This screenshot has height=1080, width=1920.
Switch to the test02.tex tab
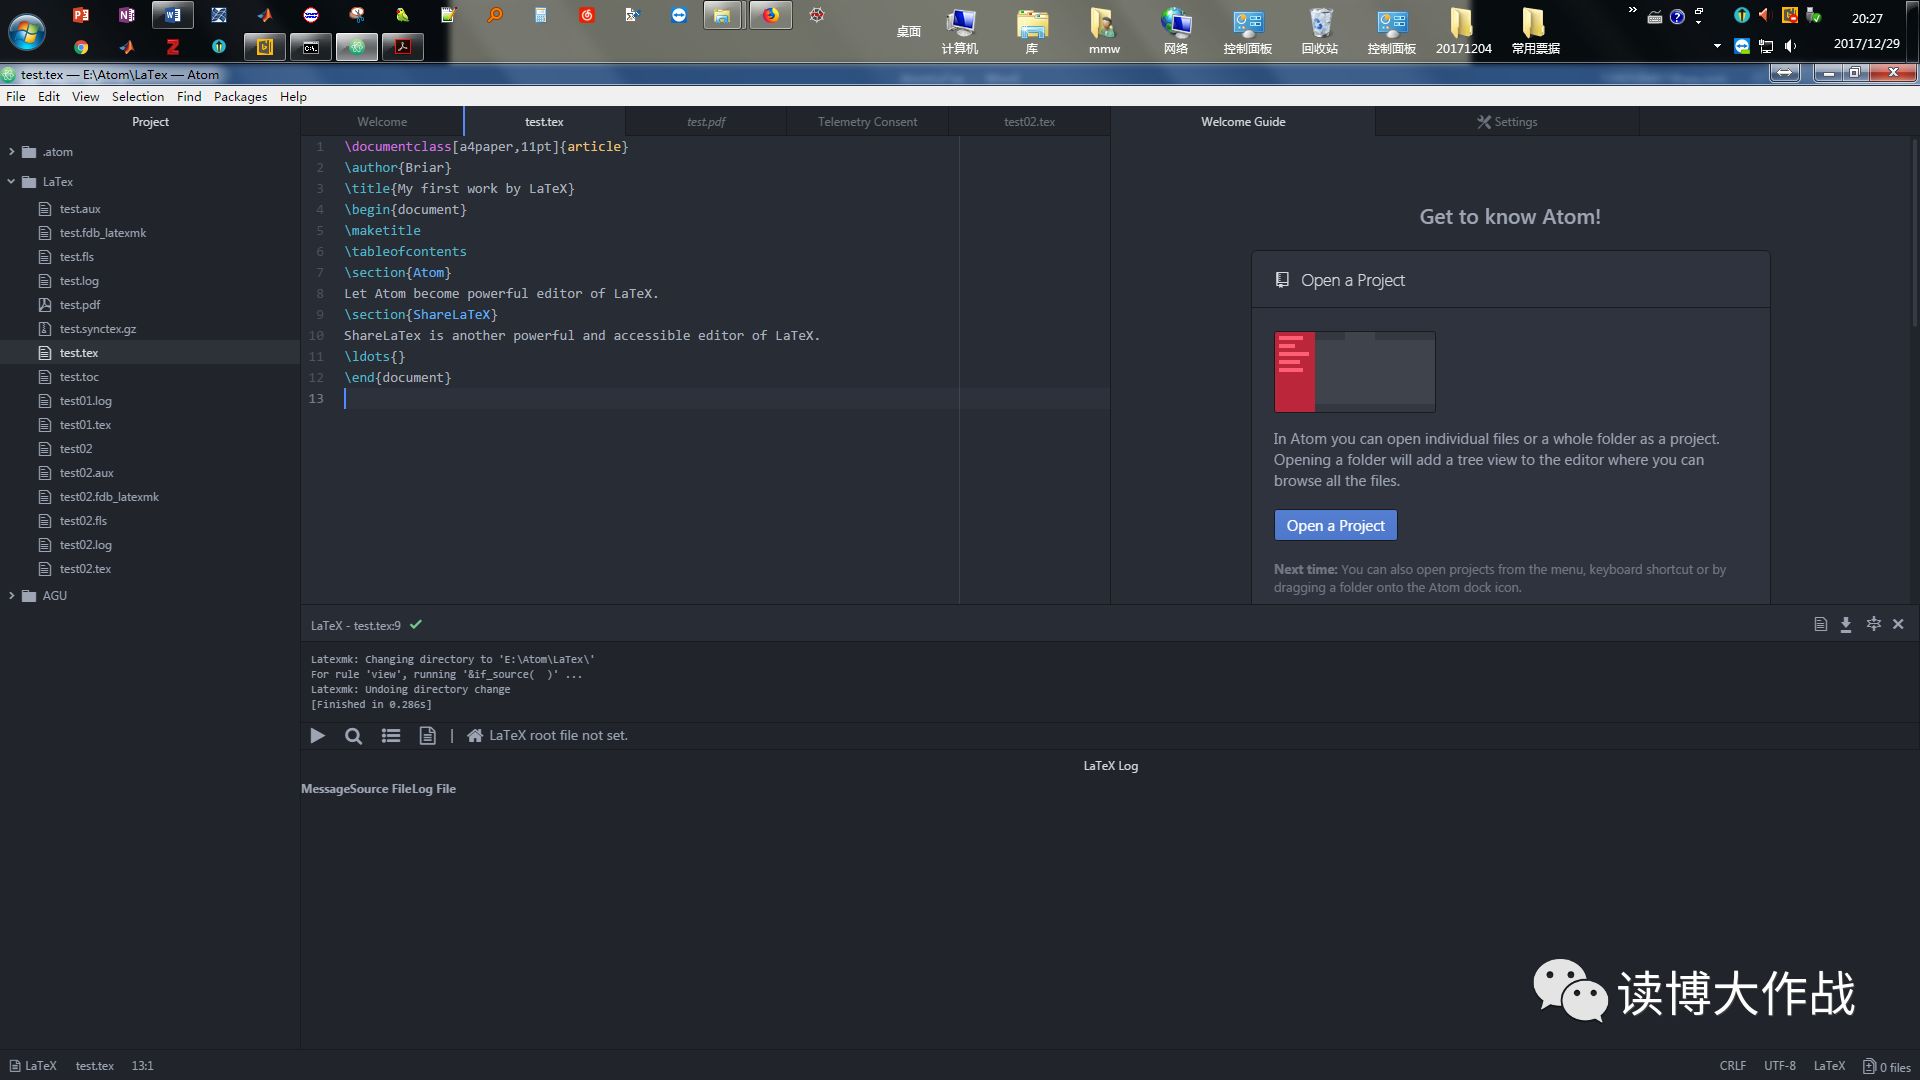(x=1029, y=122)
